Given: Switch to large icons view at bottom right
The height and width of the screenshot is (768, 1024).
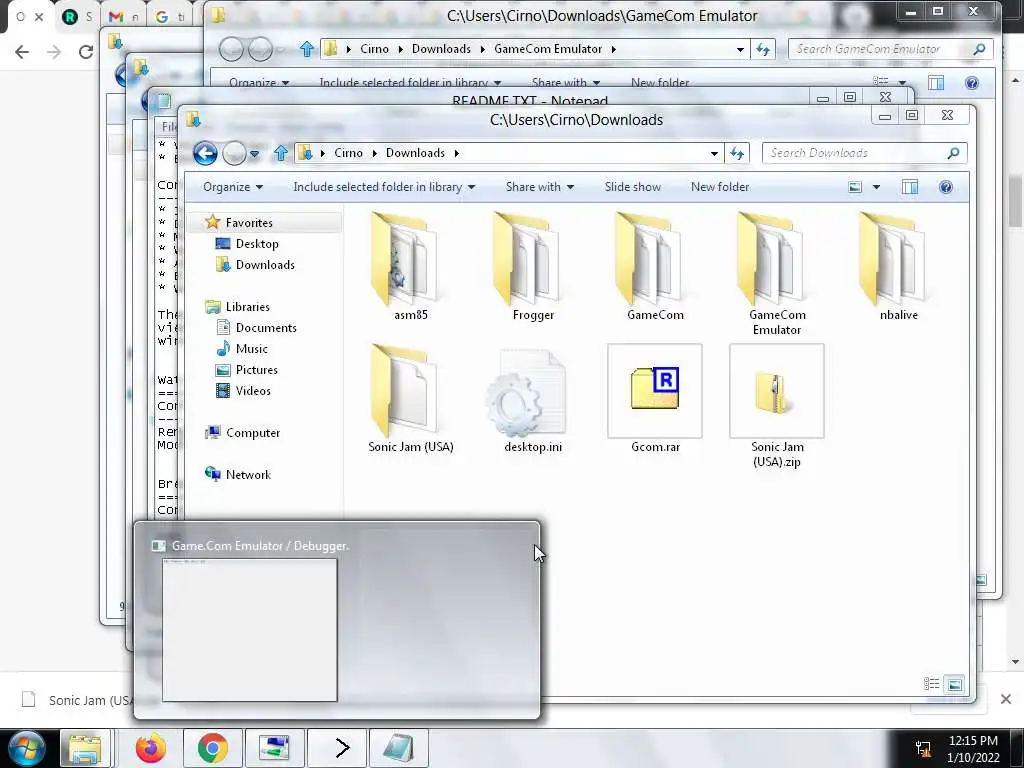Looking at the screenshot, I should click(x=954, y=684).
